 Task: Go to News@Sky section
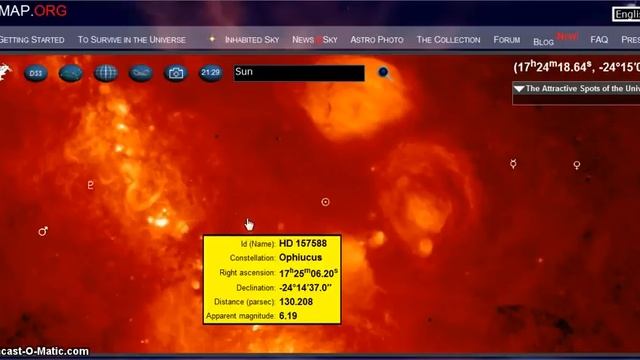[315, 40]
